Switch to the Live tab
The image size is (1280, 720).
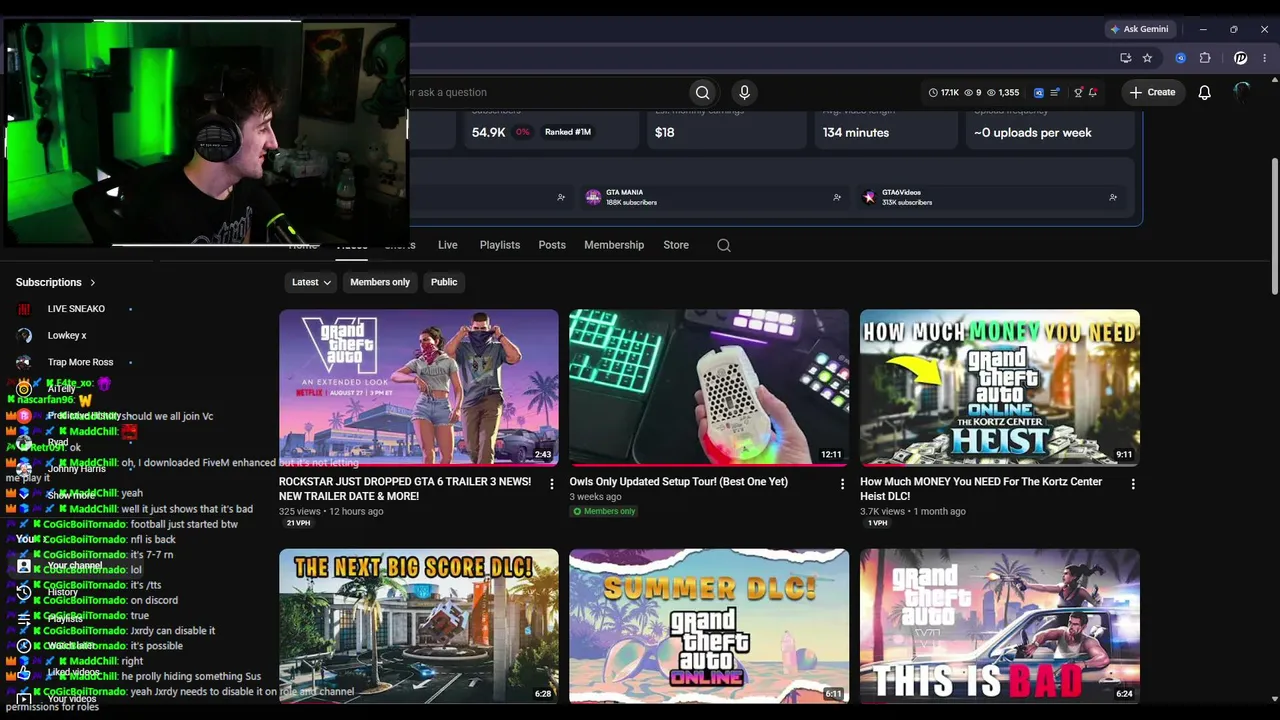pos(448,245)
